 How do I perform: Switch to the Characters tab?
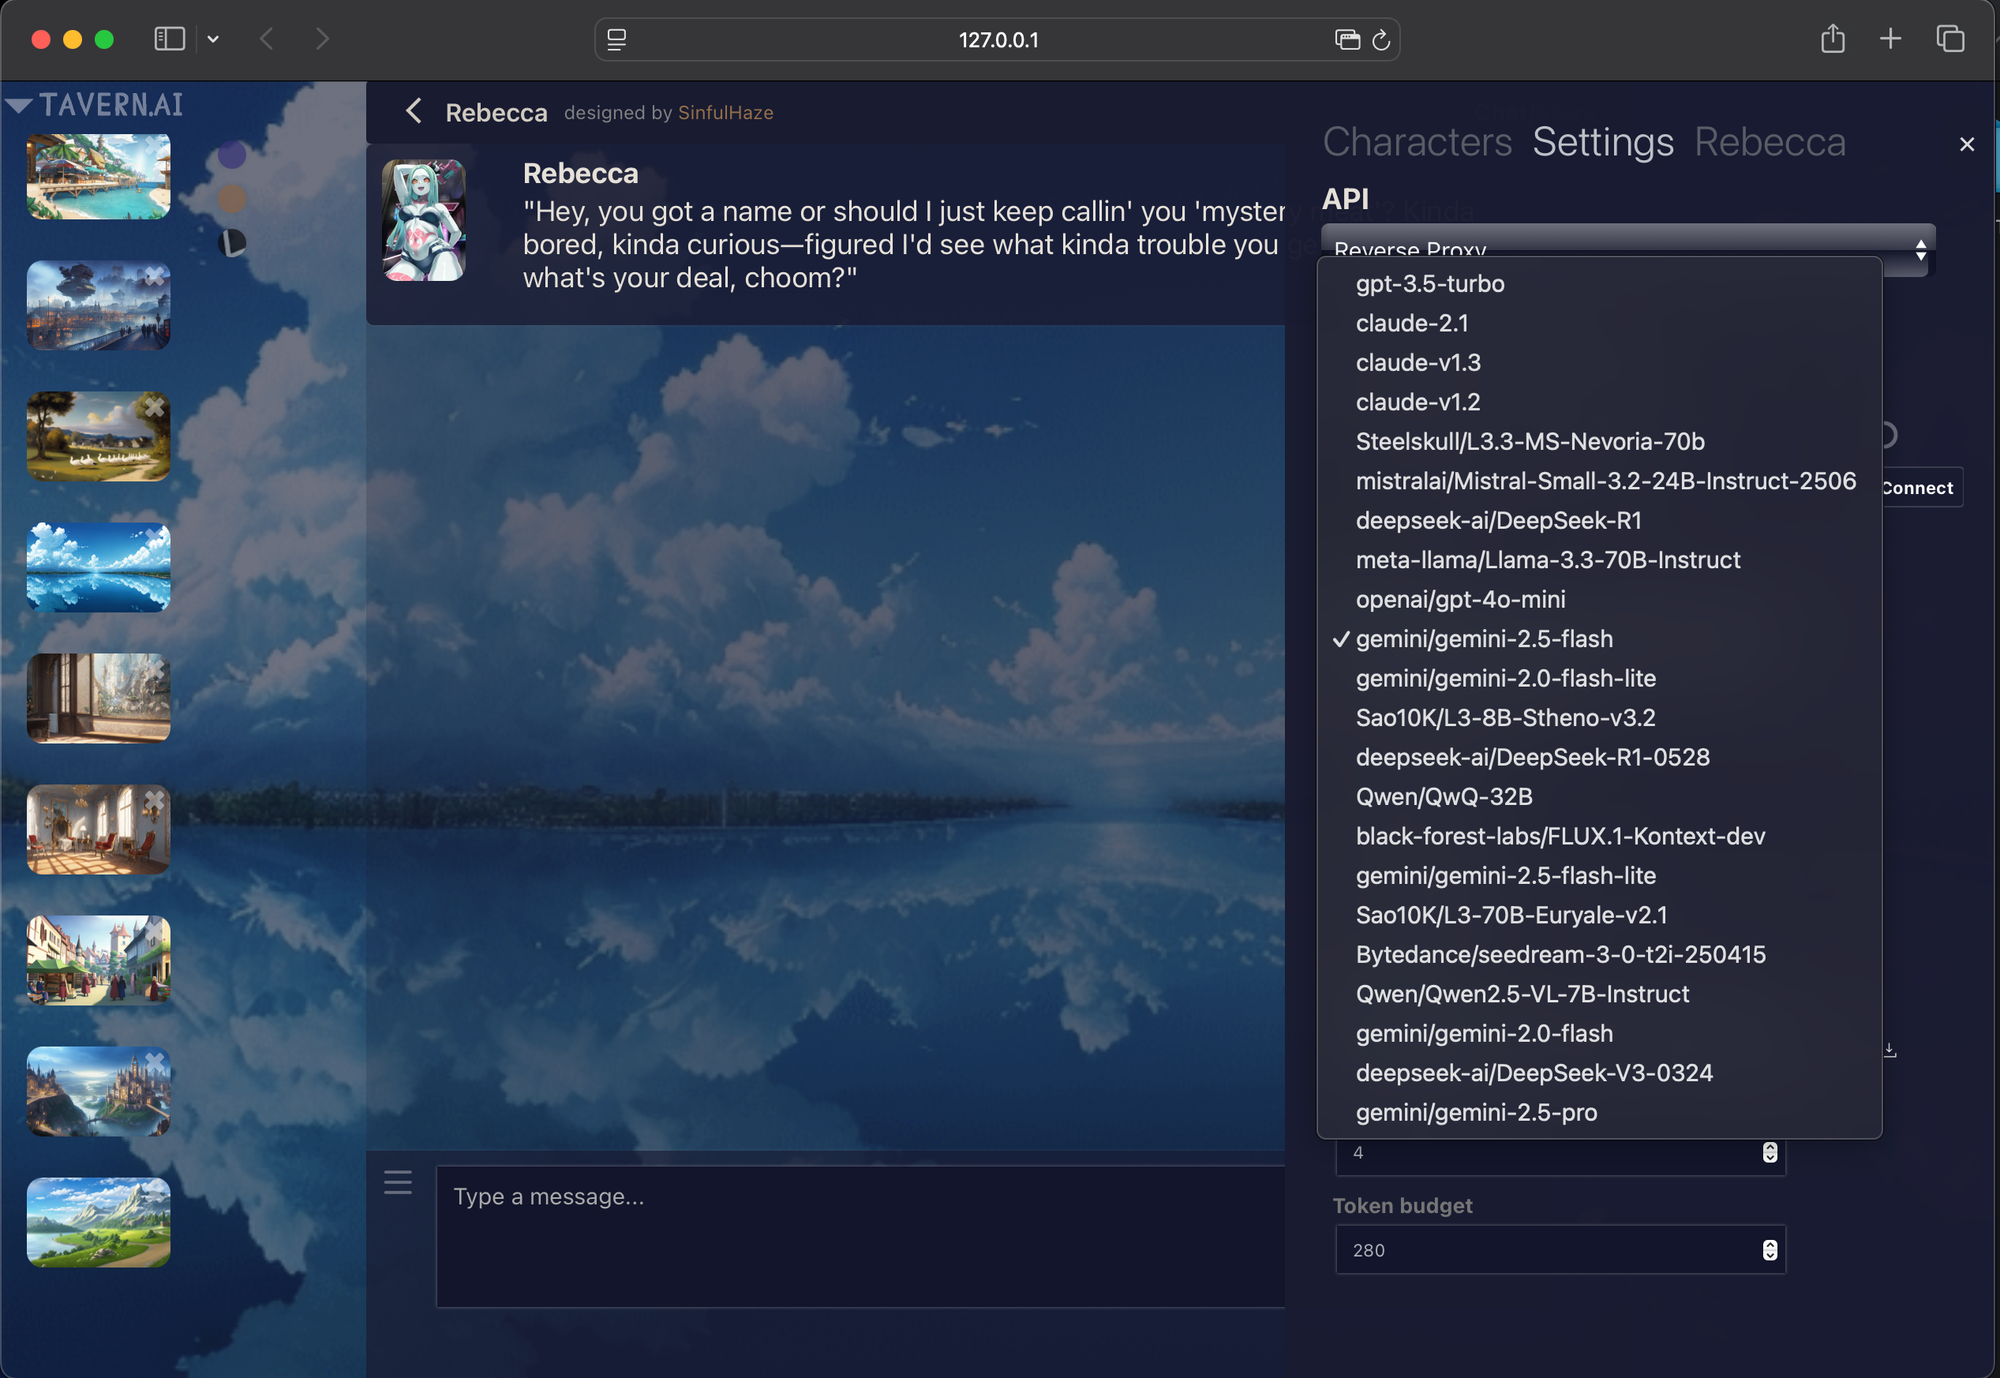click(1417, 142)
